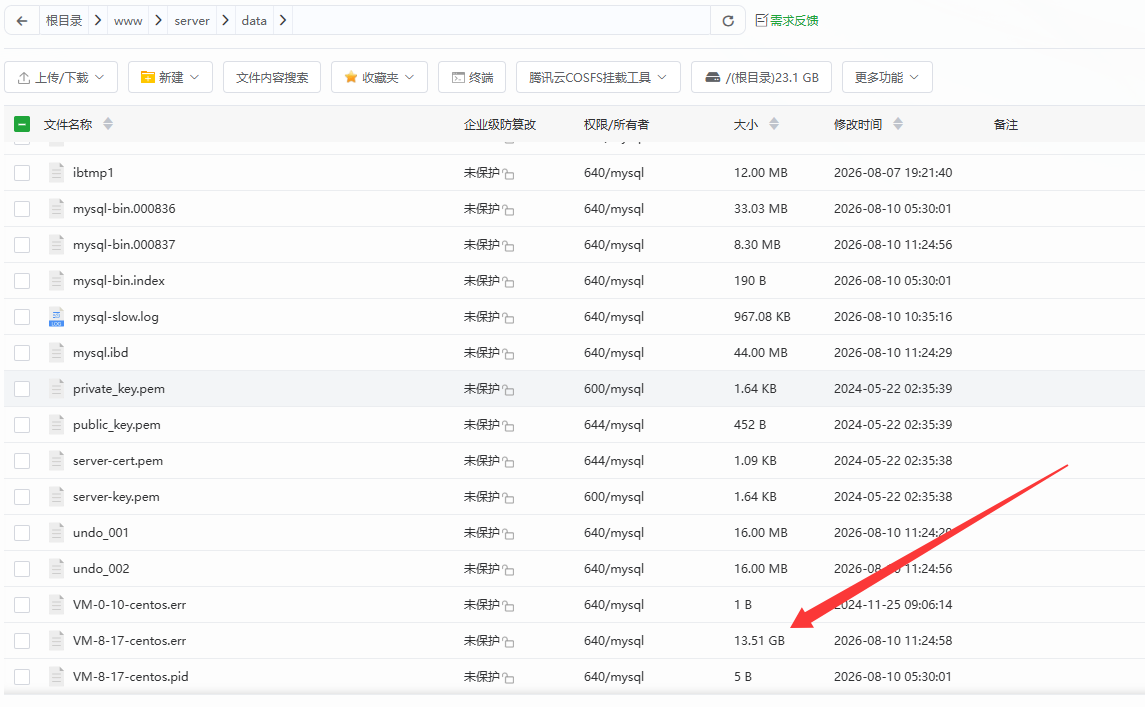Click the lock icon beside ibtmp1
Image resolution: width=1145 pixels, height=707 pixels.
click(508, 175)
